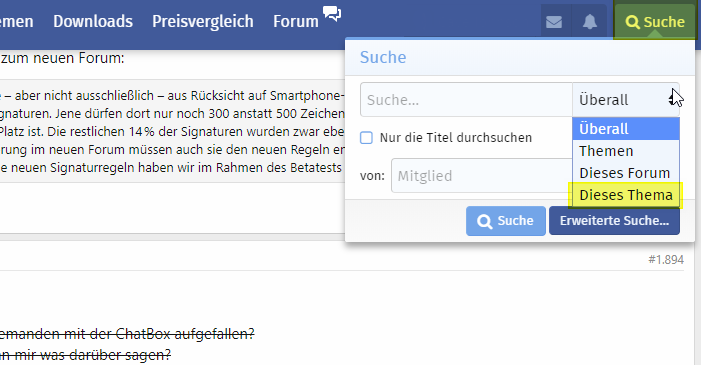Open the notifications bell icon
Viewport: 701px width, 365px height.
tap(590, 21)
